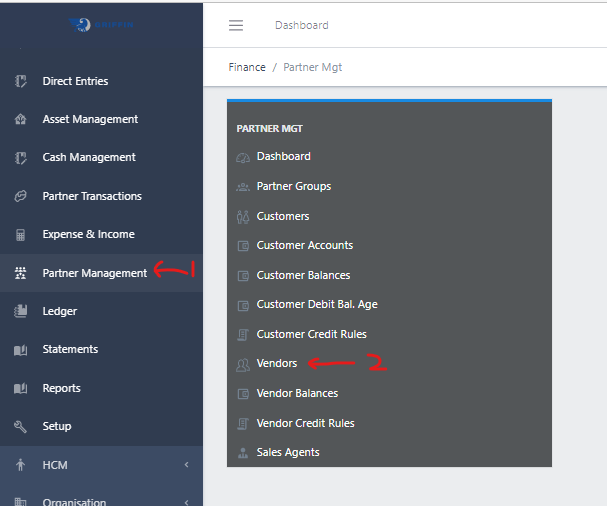
Task: Click the Griffin logo in the sidebar
Action: pyautogui.click(x=101, y=25)
